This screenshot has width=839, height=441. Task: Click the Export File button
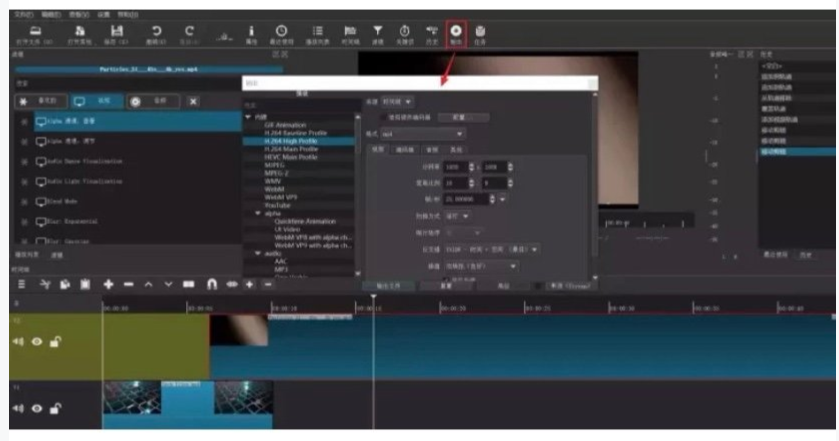click(x=380, y=285)
